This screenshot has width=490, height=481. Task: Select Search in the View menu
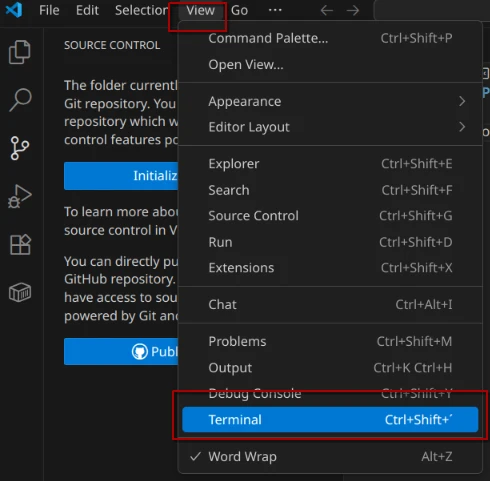click(330, 190)
